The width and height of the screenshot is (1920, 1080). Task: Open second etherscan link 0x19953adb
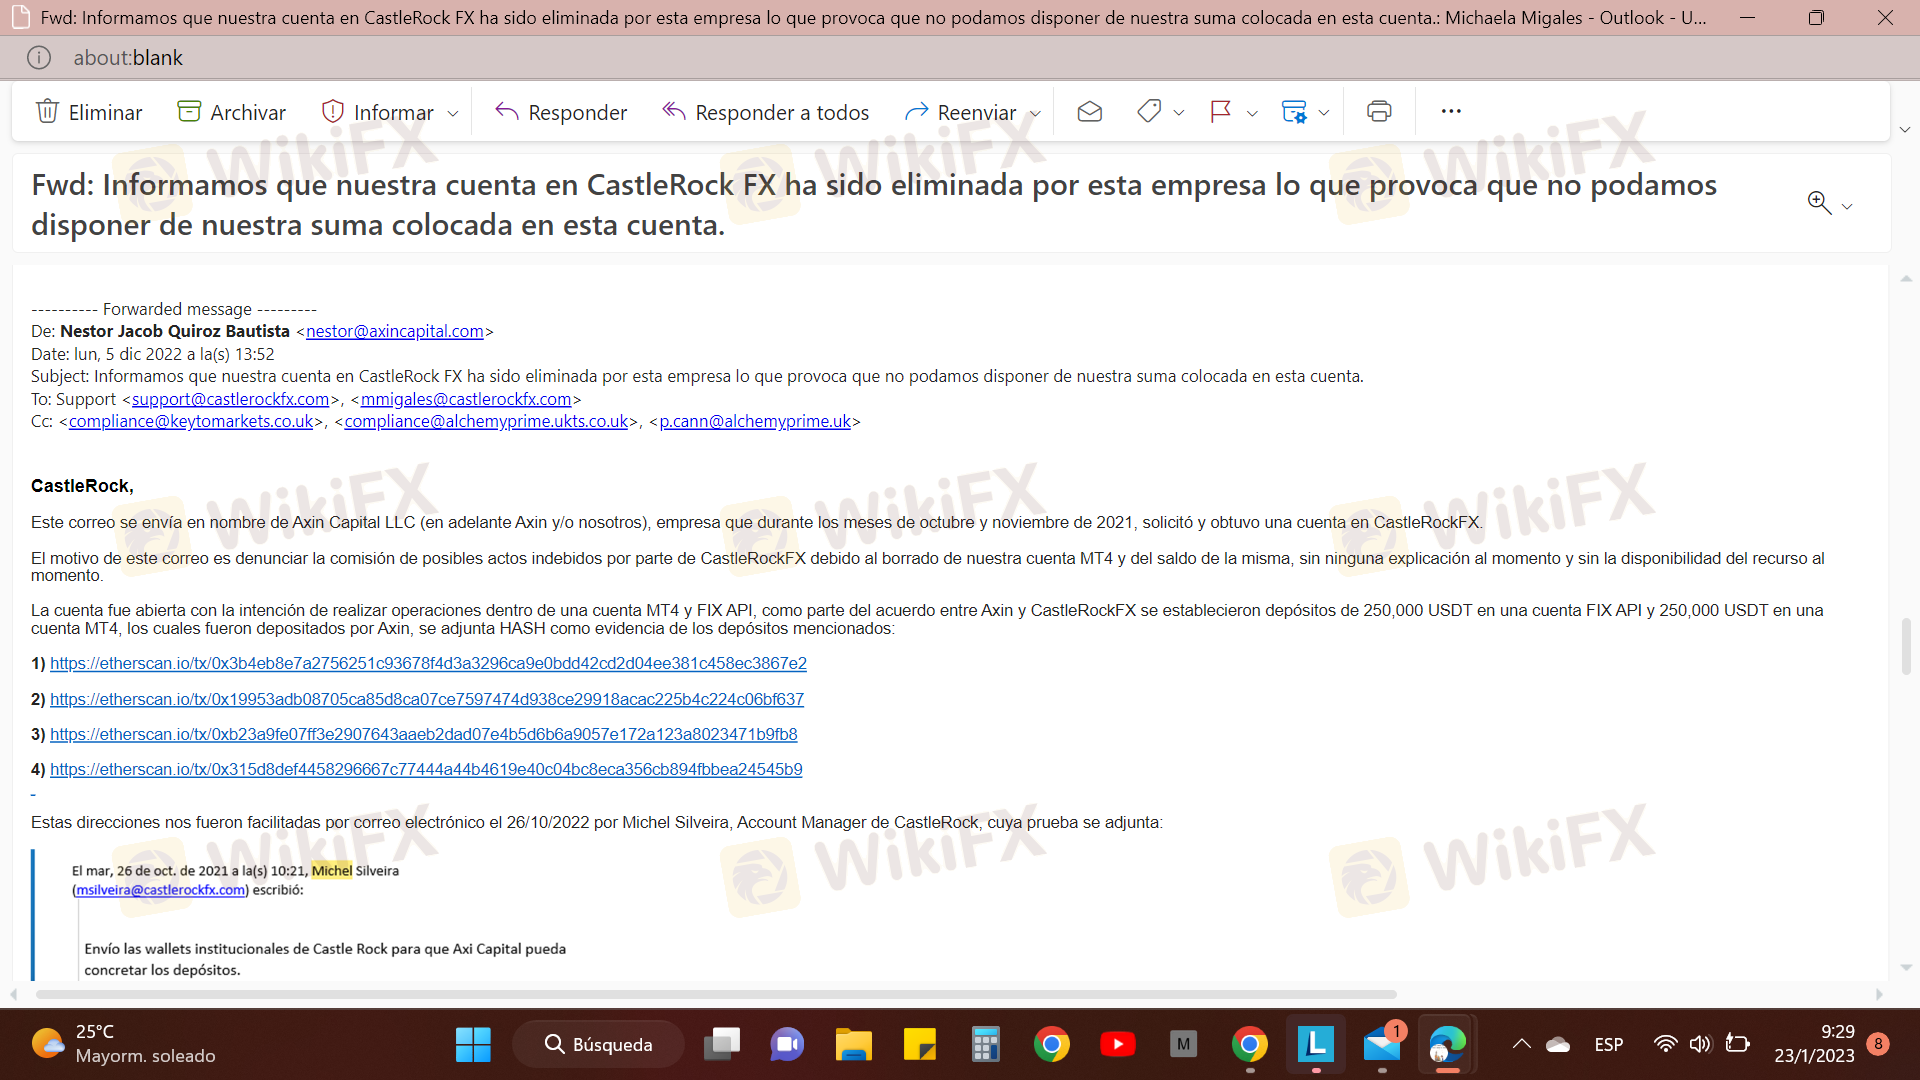(427, 699)
